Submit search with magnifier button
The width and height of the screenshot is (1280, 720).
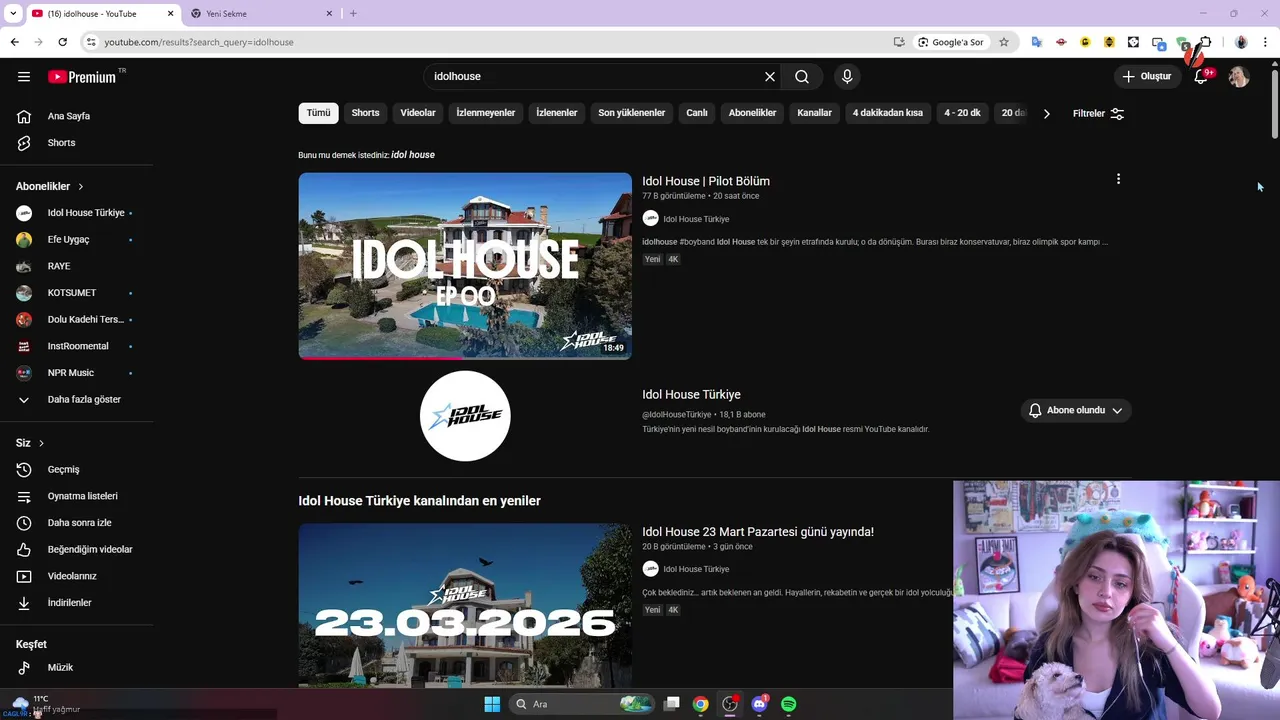tap(802, 77)
